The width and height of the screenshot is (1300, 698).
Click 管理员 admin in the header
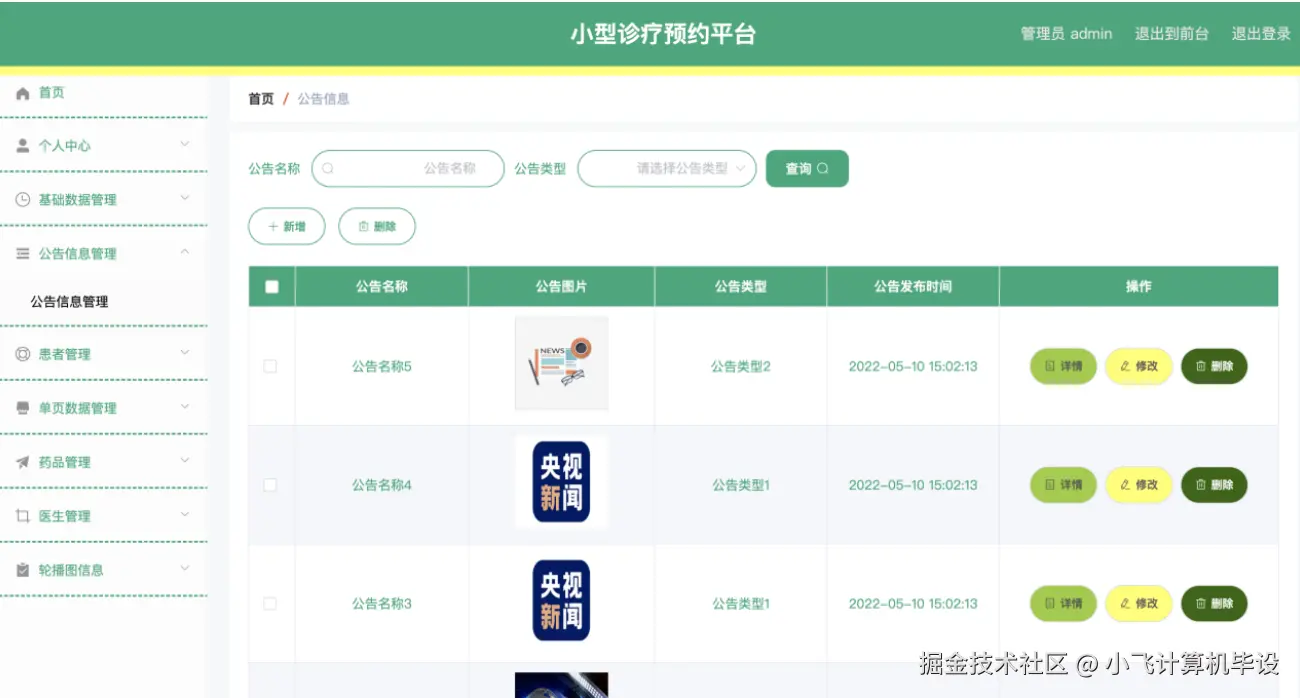(1066, 34)
